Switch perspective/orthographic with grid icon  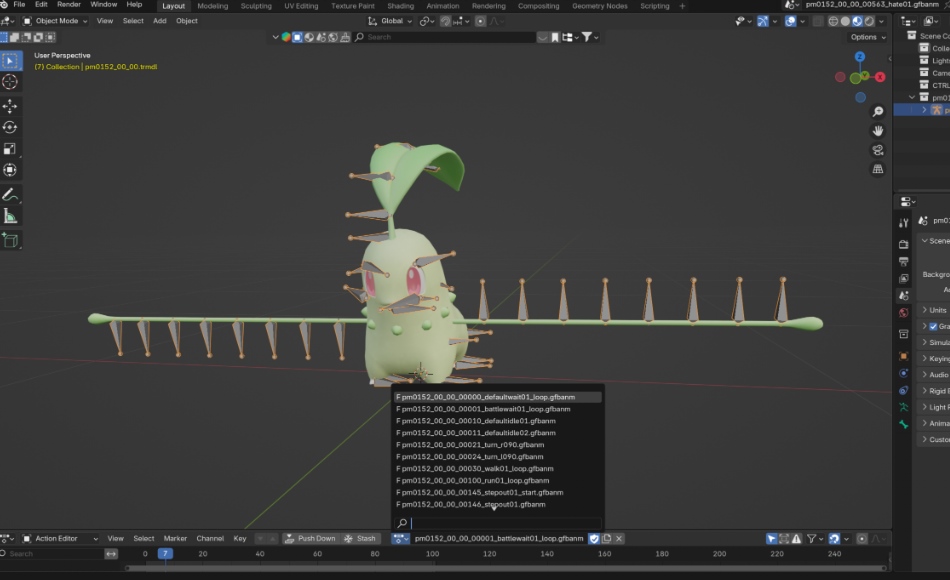877,170
